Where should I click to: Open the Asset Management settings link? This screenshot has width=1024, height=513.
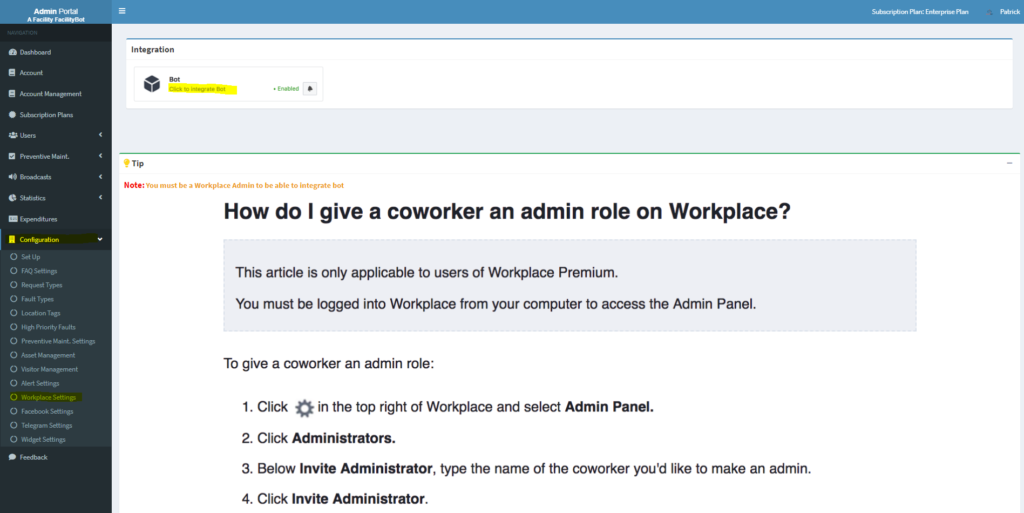48,355
